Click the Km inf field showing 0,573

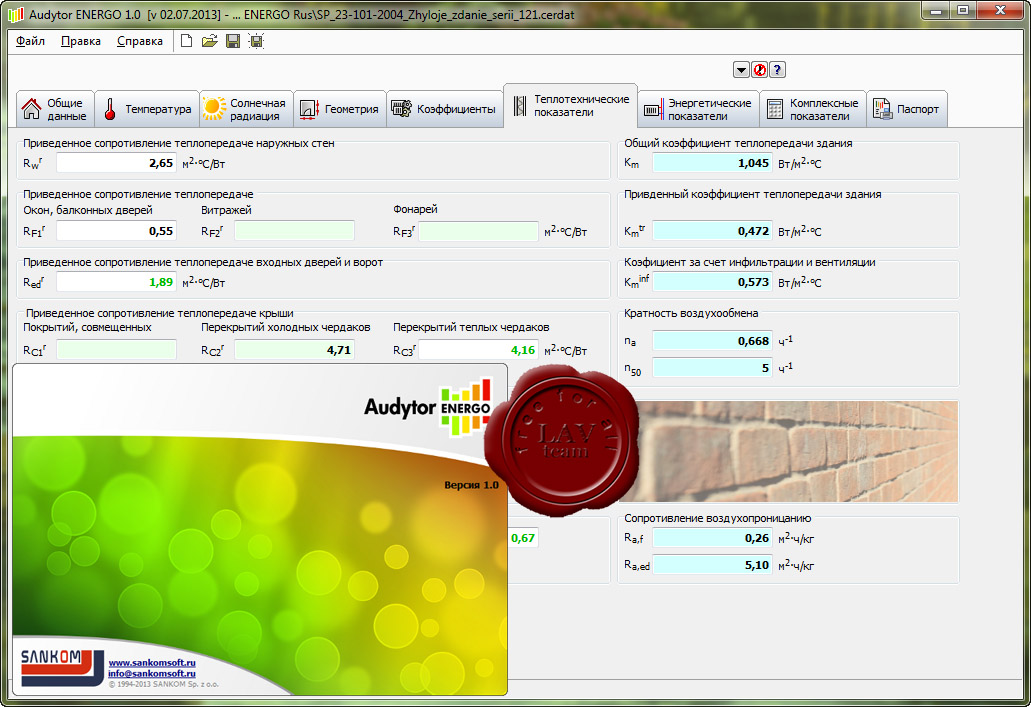tap(712, 282)
